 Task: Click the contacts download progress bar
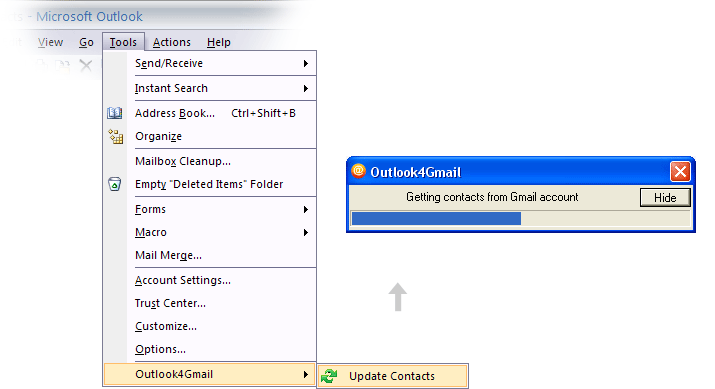pyautogui.click(x=521, y=218)
